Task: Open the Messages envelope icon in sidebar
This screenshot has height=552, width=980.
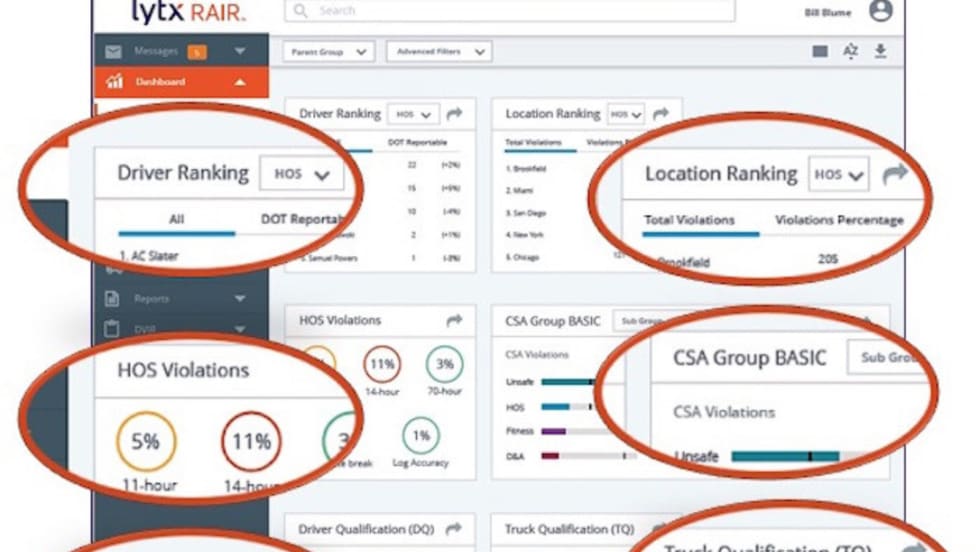Action: pyautogui.click(x=113, y=51)
